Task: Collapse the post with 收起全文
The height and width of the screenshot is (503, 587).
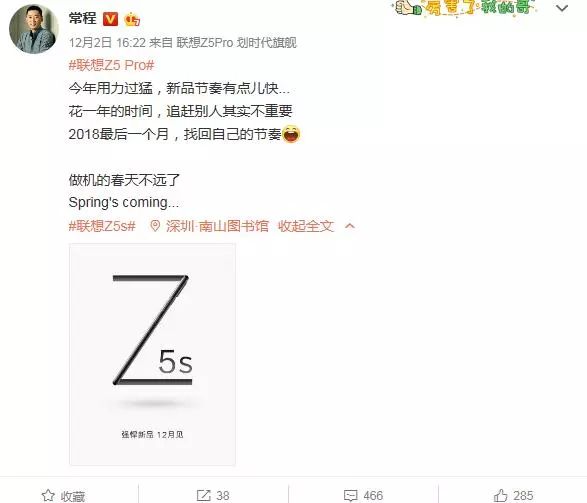Action: pos(305,226)
